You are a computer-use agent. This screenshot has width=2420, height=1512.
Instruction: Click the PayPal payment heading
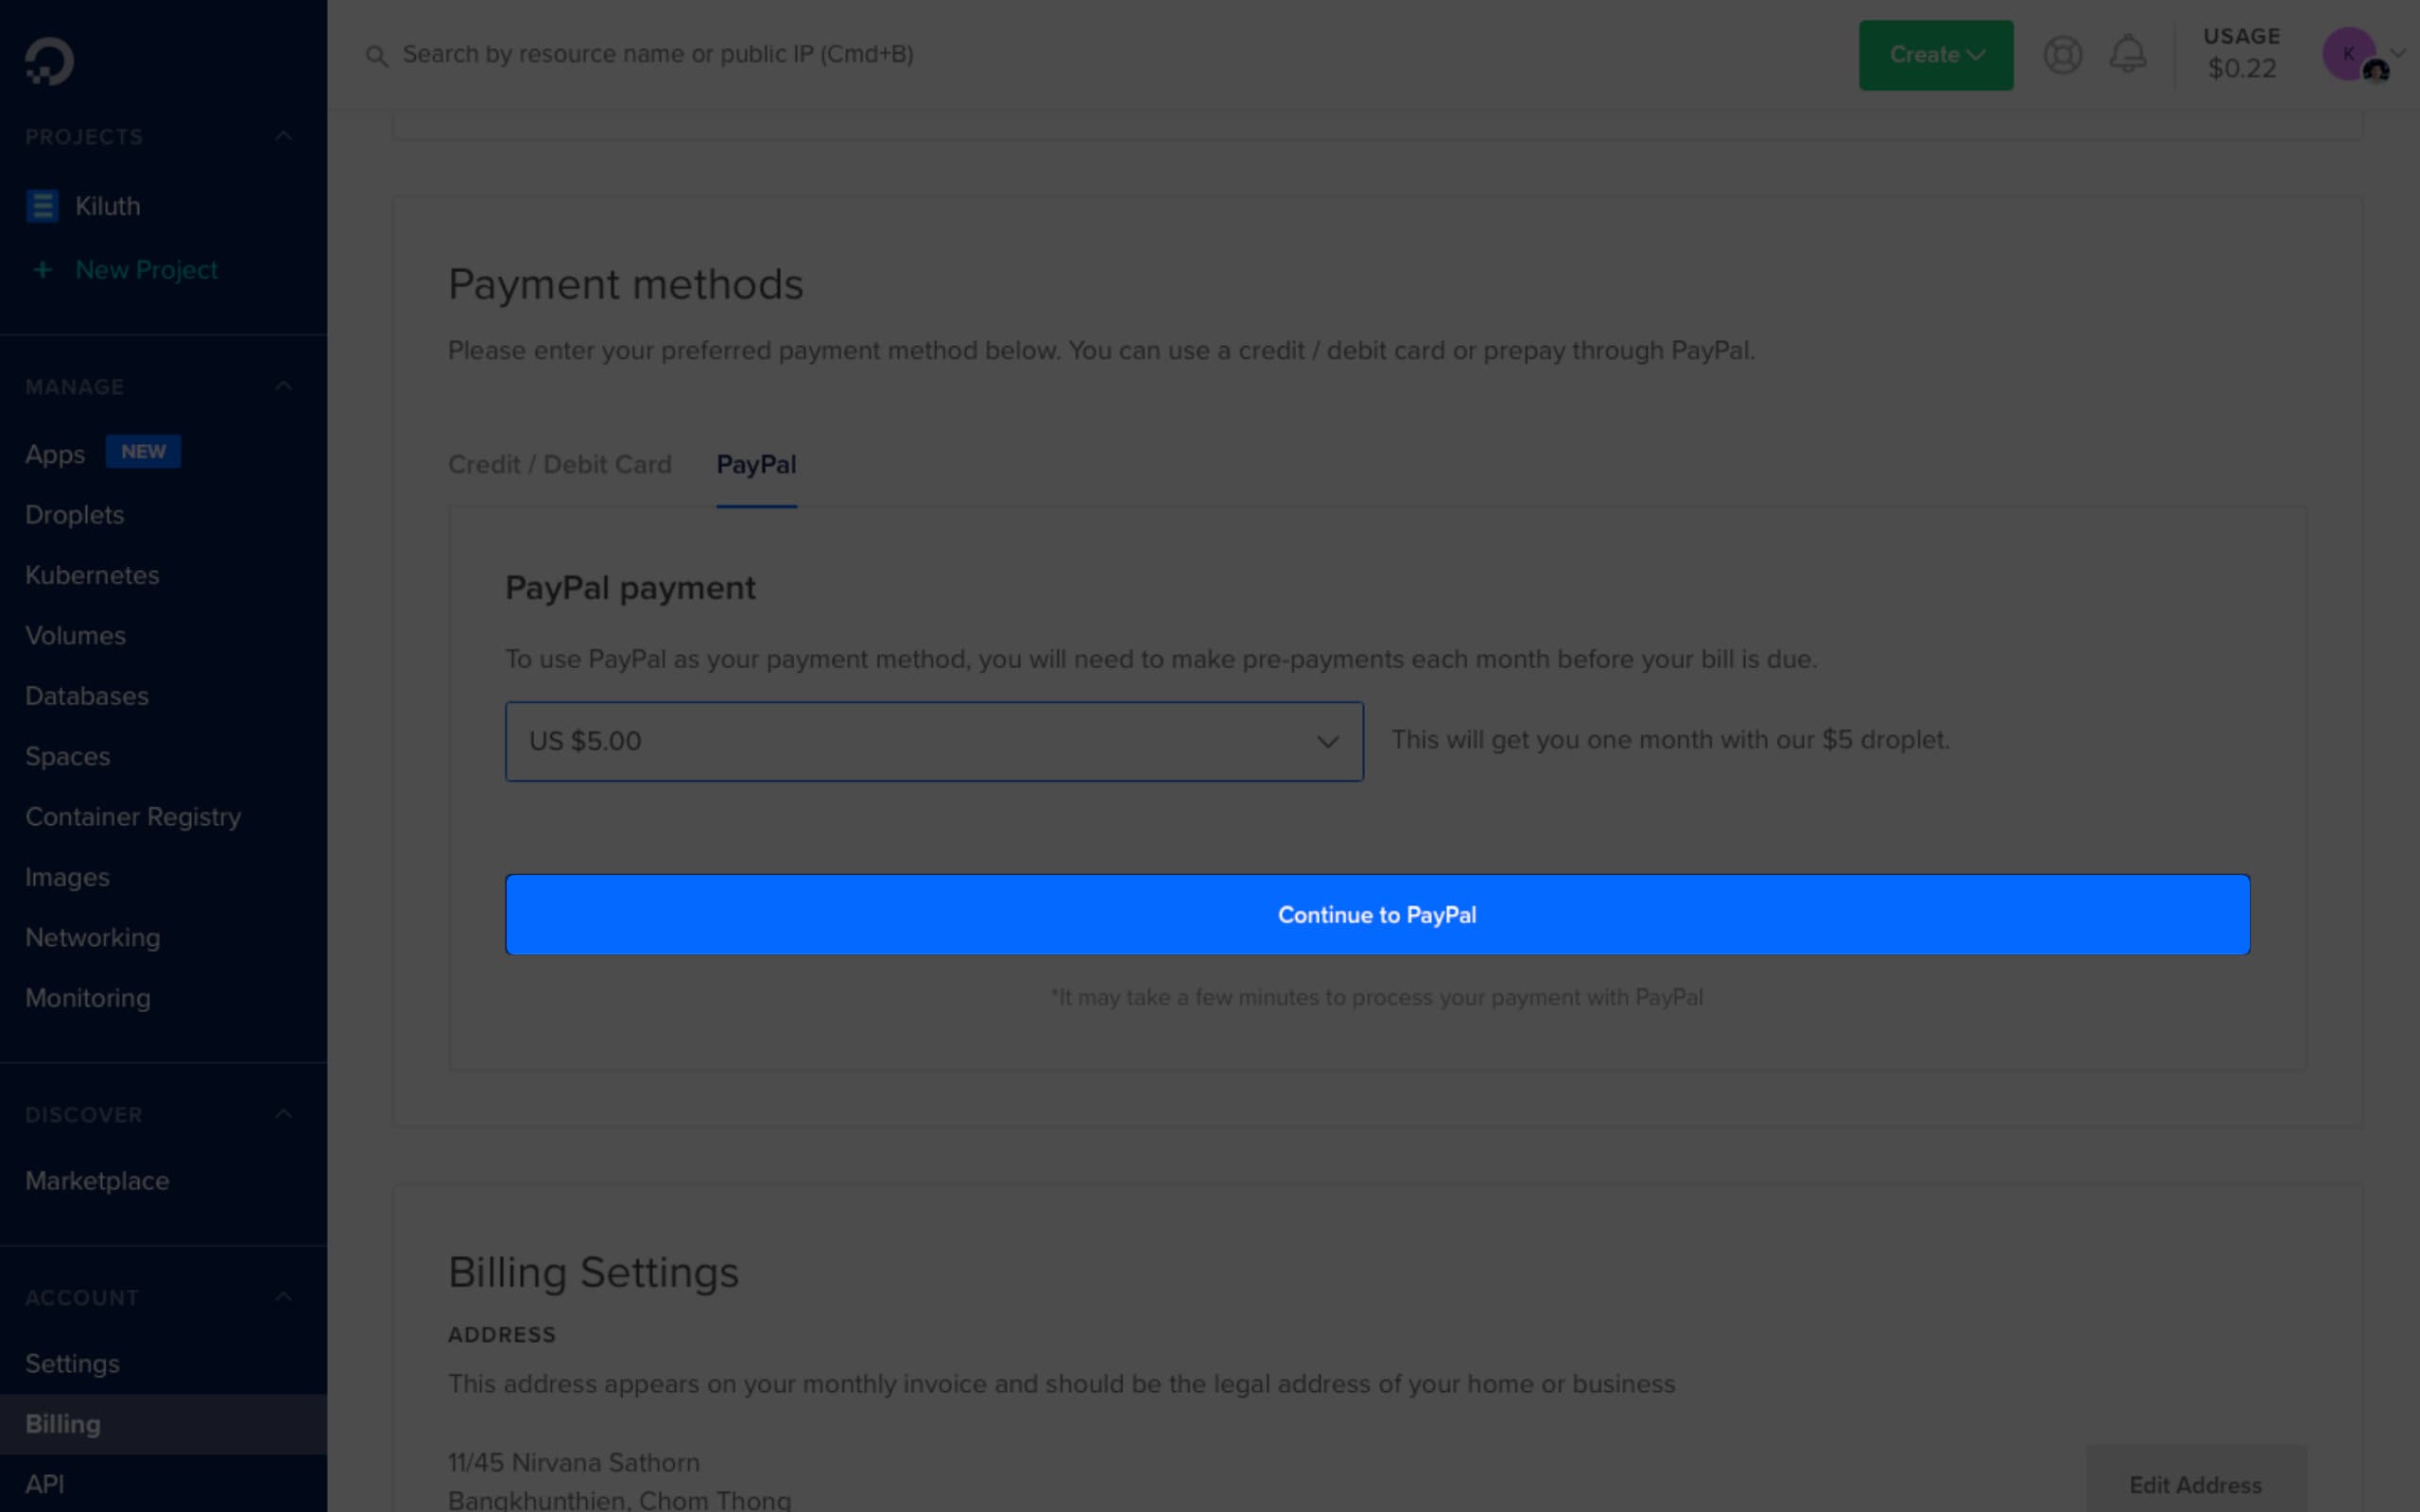click(x=630, y=588)
